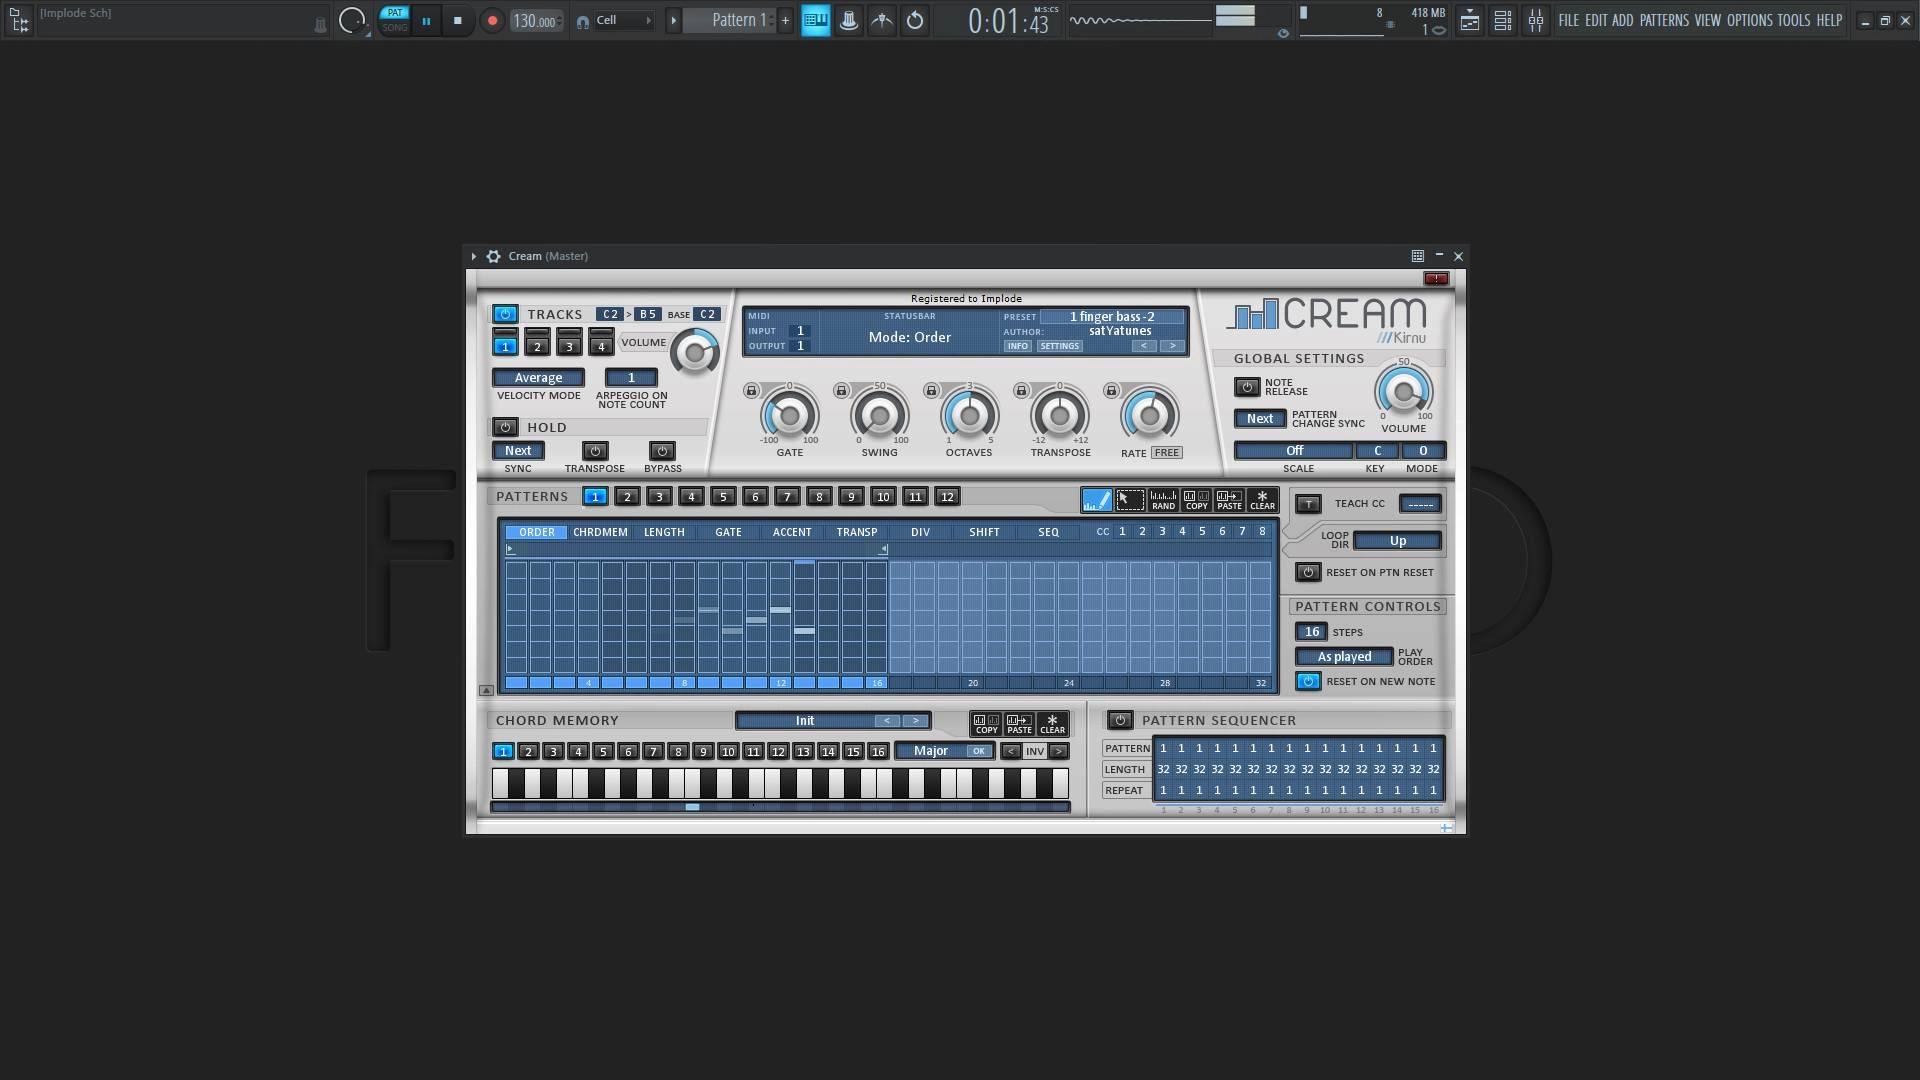This screenshot has width=1920, height=1080.
Task: Open the OPTIONS menu
Action: [1750, 20]
